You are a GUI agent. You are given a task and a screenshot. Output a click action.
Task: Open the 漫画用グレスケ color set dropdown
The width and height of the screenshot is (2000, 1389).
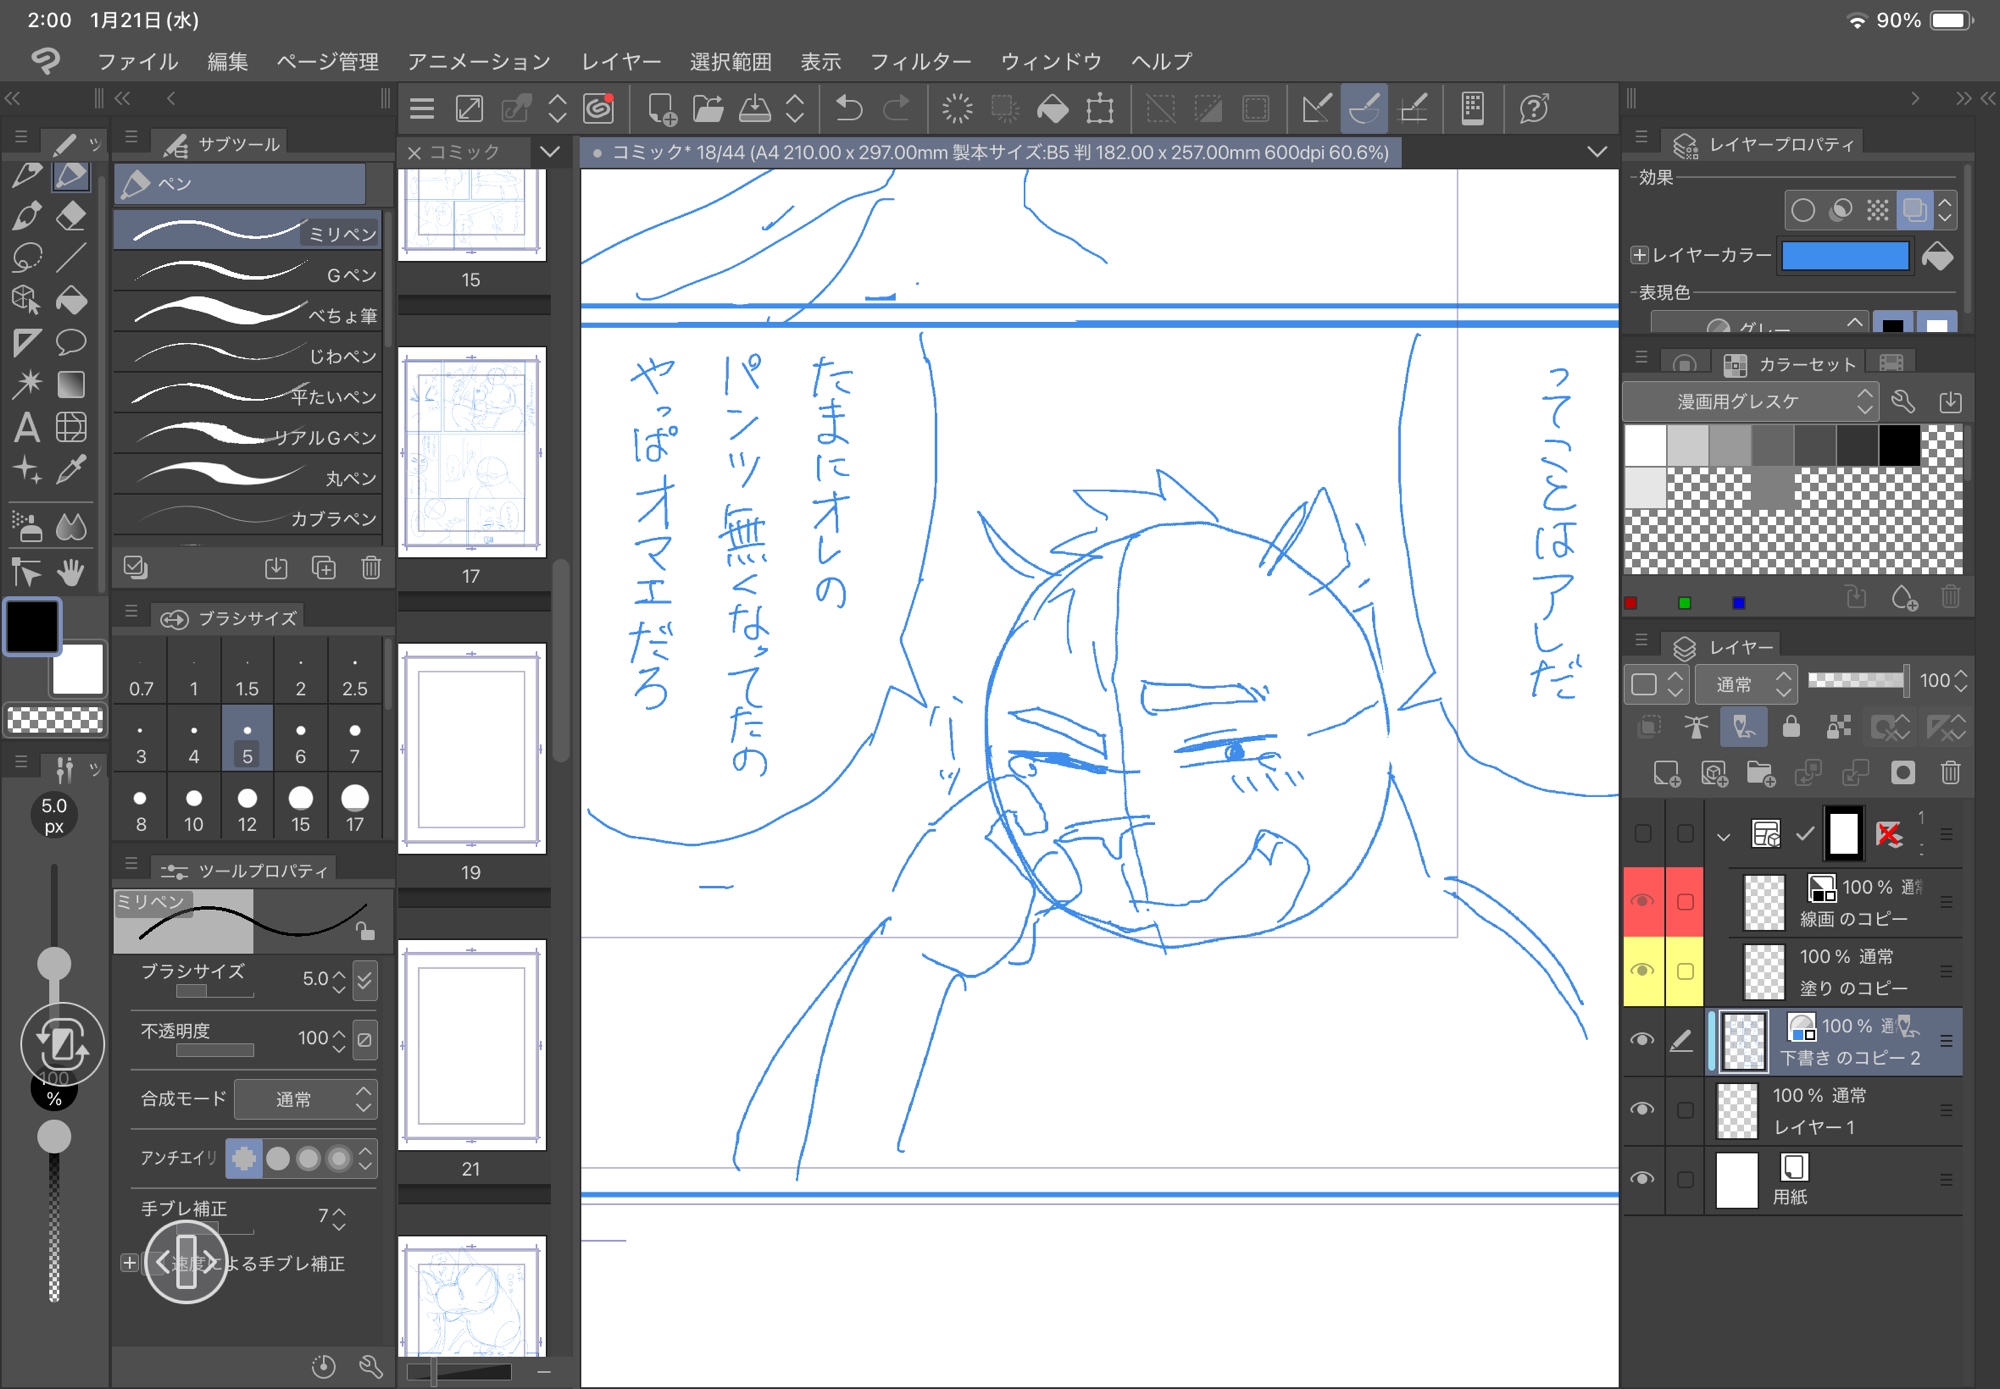[x=1750, y=402]
